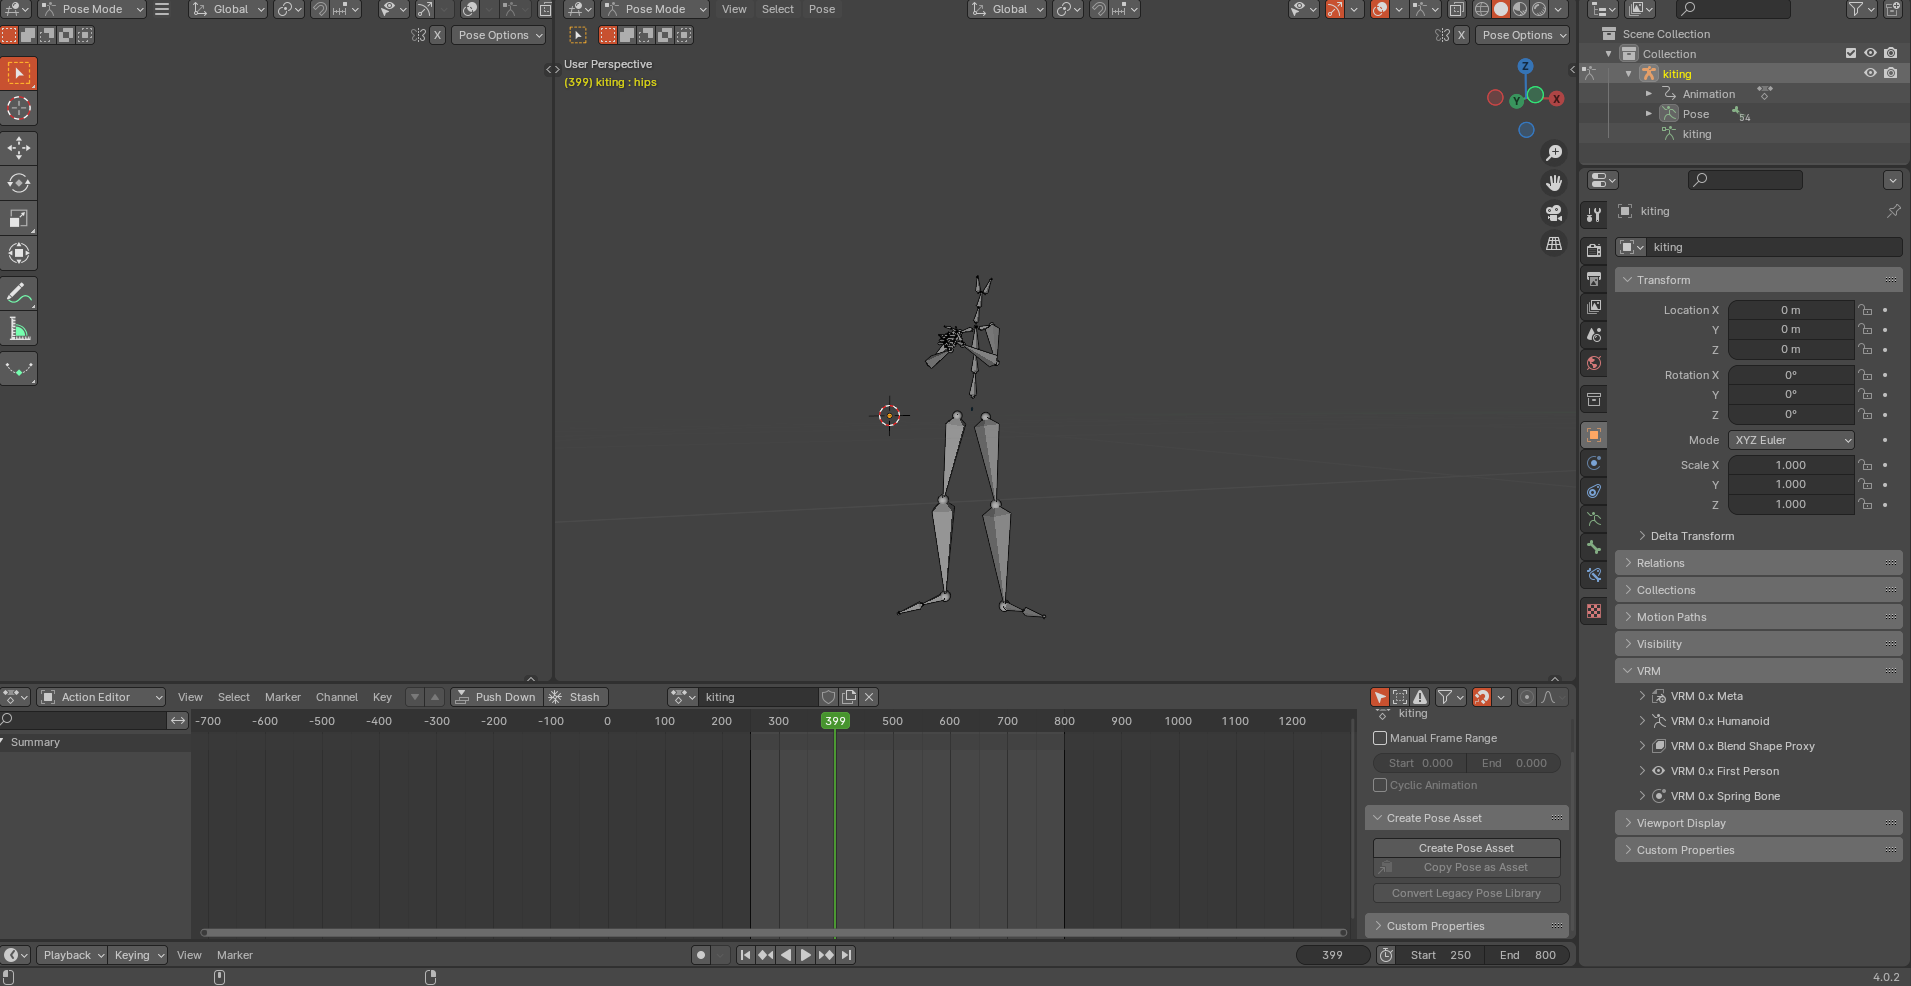Hide the kiting object in outliner

coord(1870,73)
